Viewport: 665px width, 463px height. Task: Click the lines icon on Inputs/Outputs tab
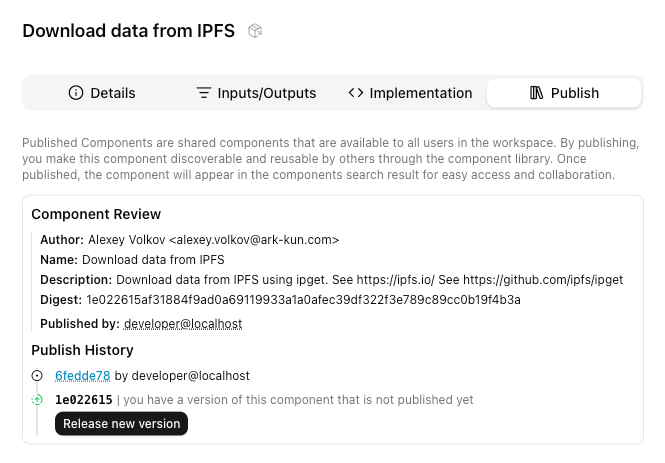pos(204,93)
